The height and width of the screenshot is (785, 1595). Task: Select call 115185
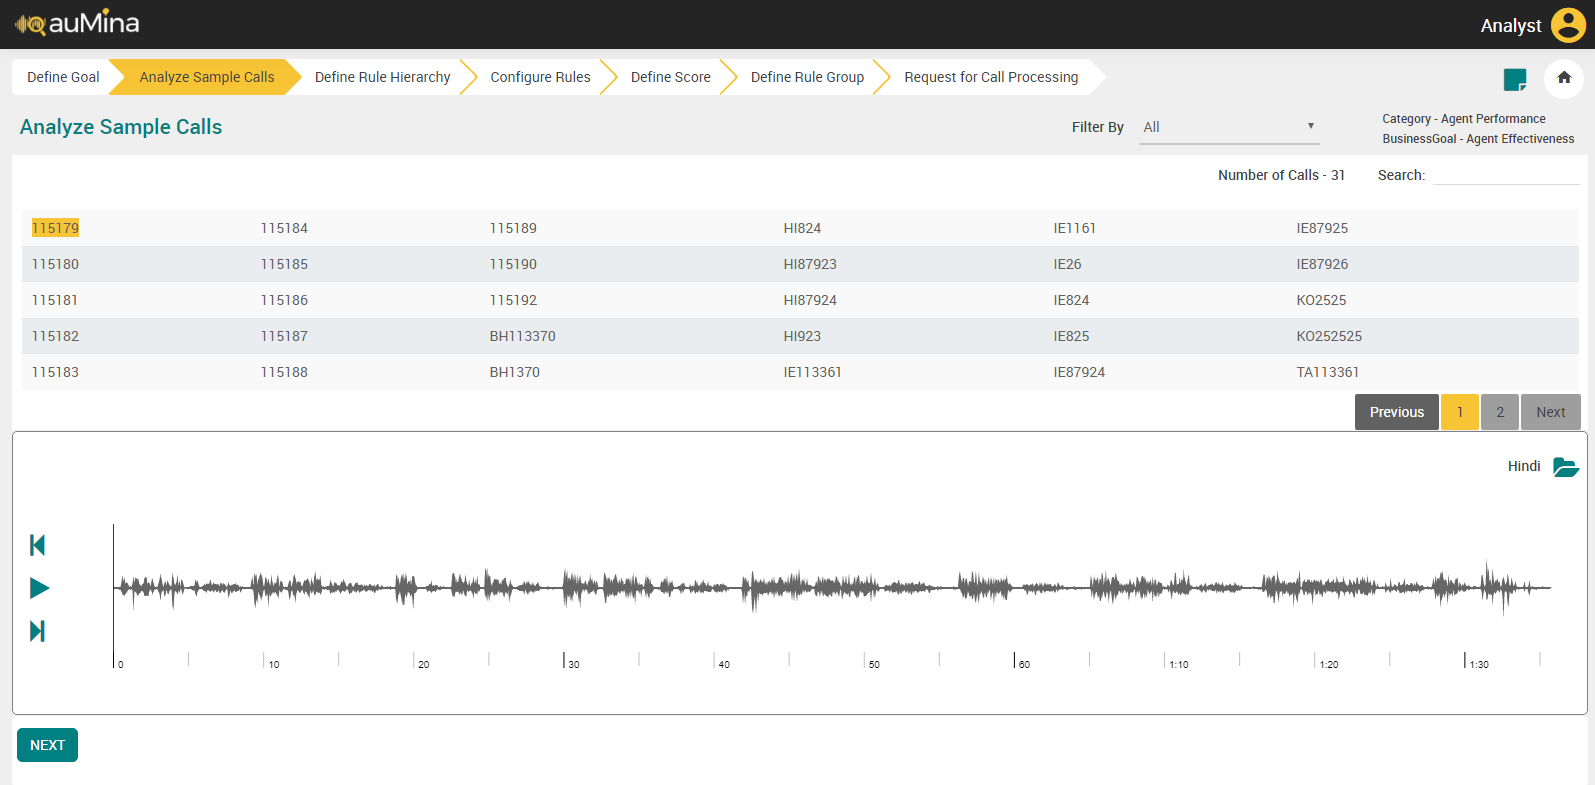[x=284, y=264]
